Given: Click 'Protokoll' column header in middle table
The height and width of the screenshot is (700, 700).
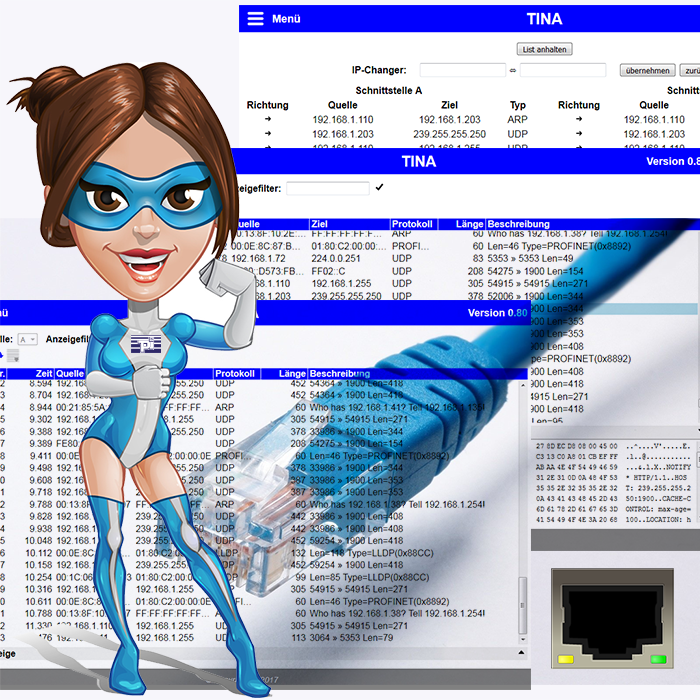Looking at the screenshot, I should (412, 224).
